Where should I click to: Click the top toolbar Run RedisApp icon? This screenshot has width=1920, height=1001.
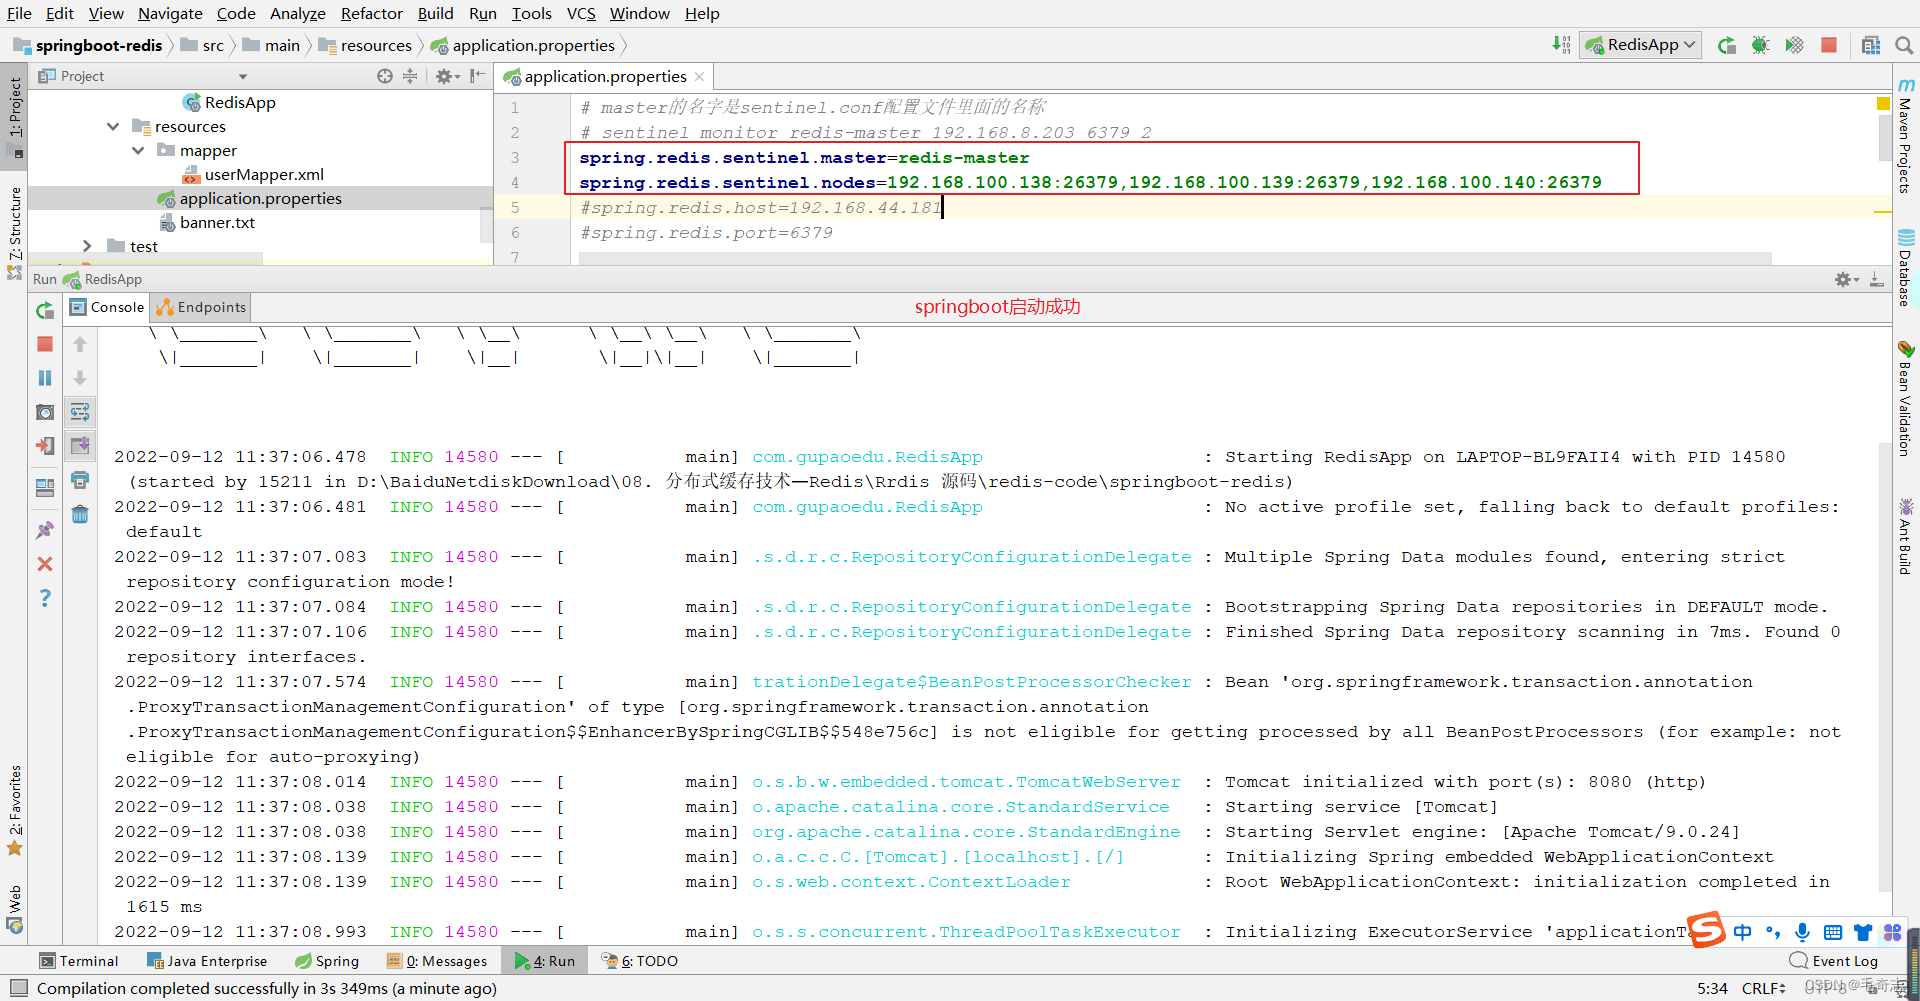coord(1727,45)
